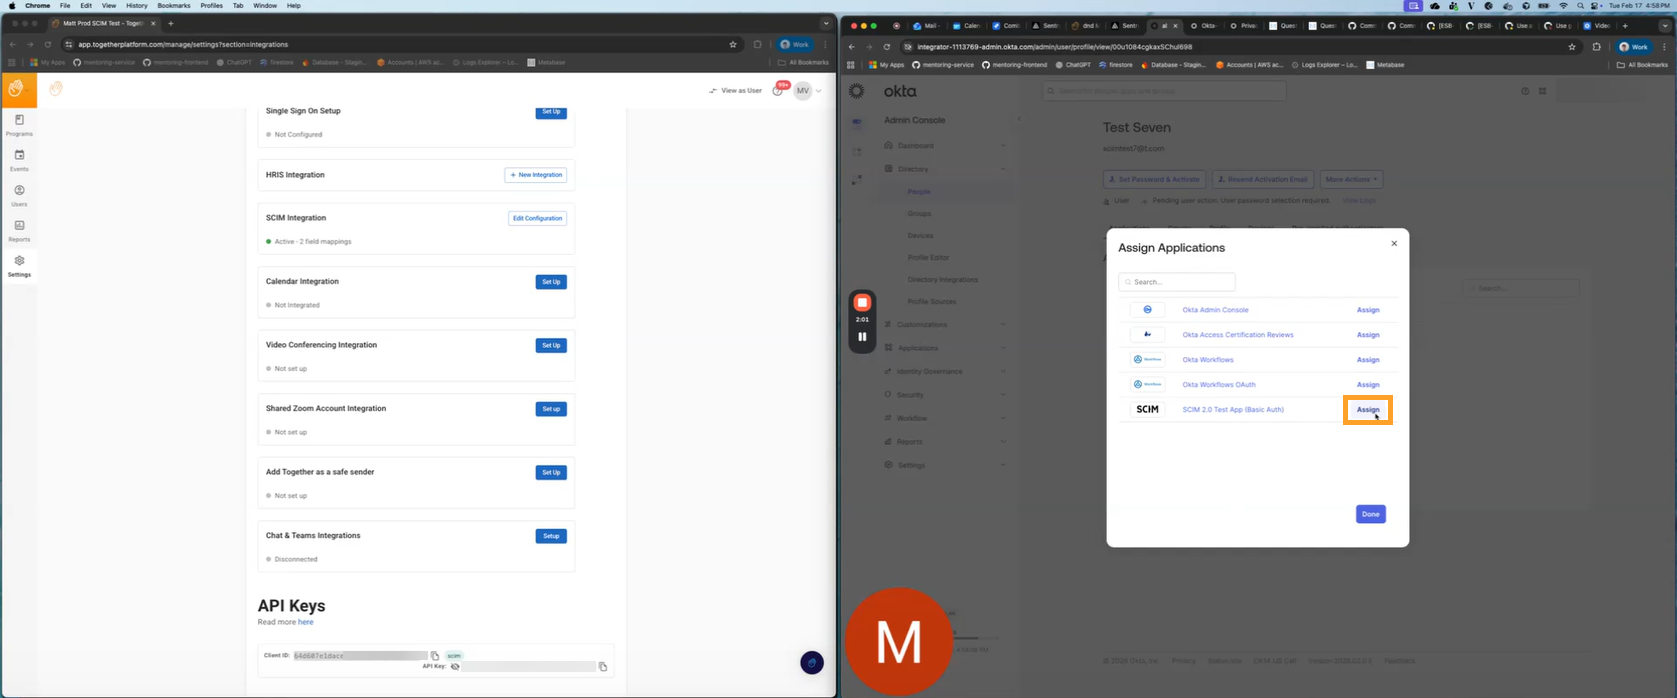1677x698 pixels.
Task: Assign Okta Workflows OAuth application
Action: coord(1368,385)
